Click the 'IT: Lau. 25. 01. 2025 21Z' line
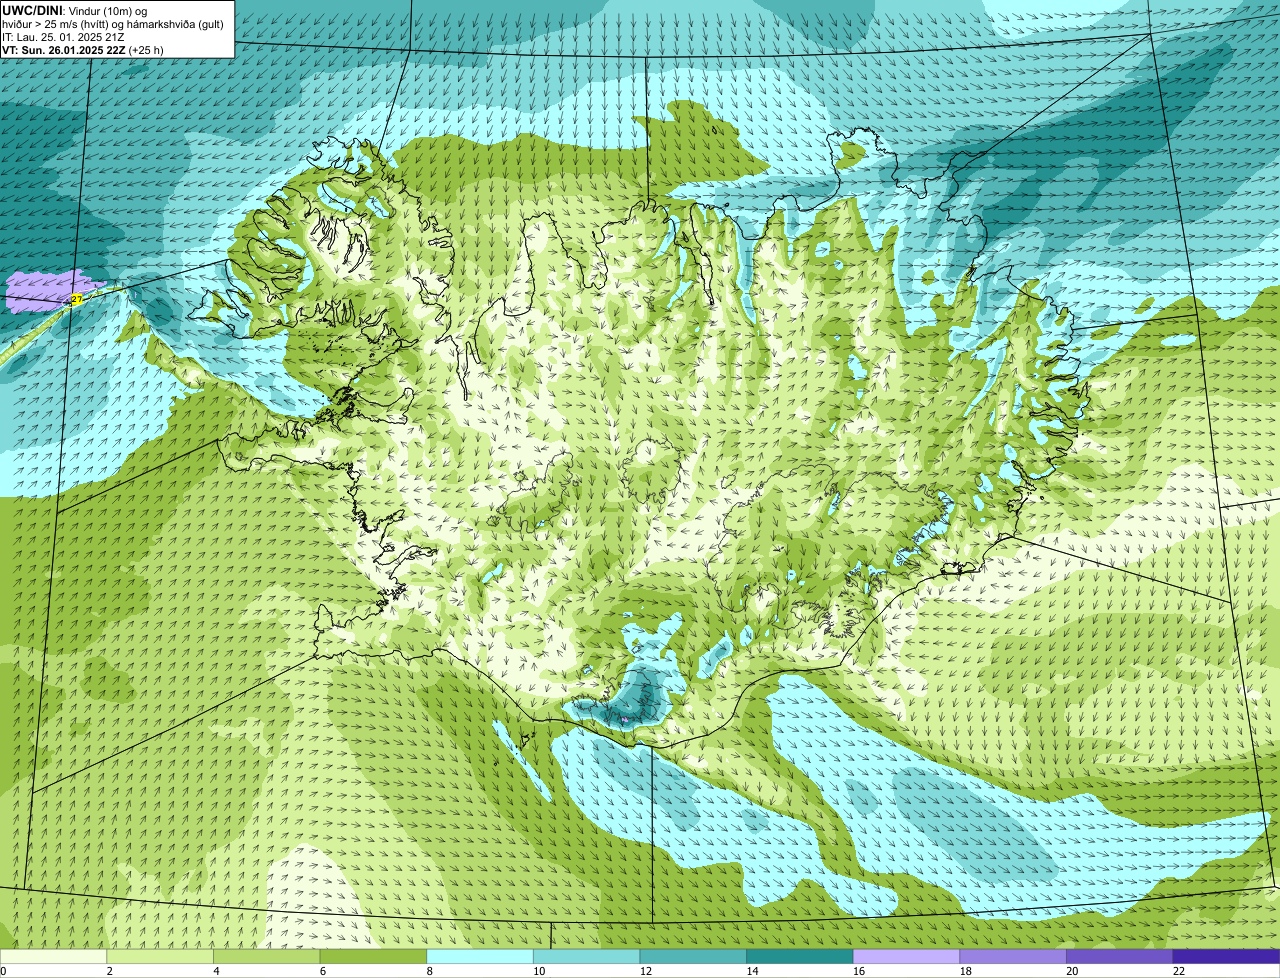Image resolution: width=1280 pixels, height=978 pixels. tap(64, 37)
